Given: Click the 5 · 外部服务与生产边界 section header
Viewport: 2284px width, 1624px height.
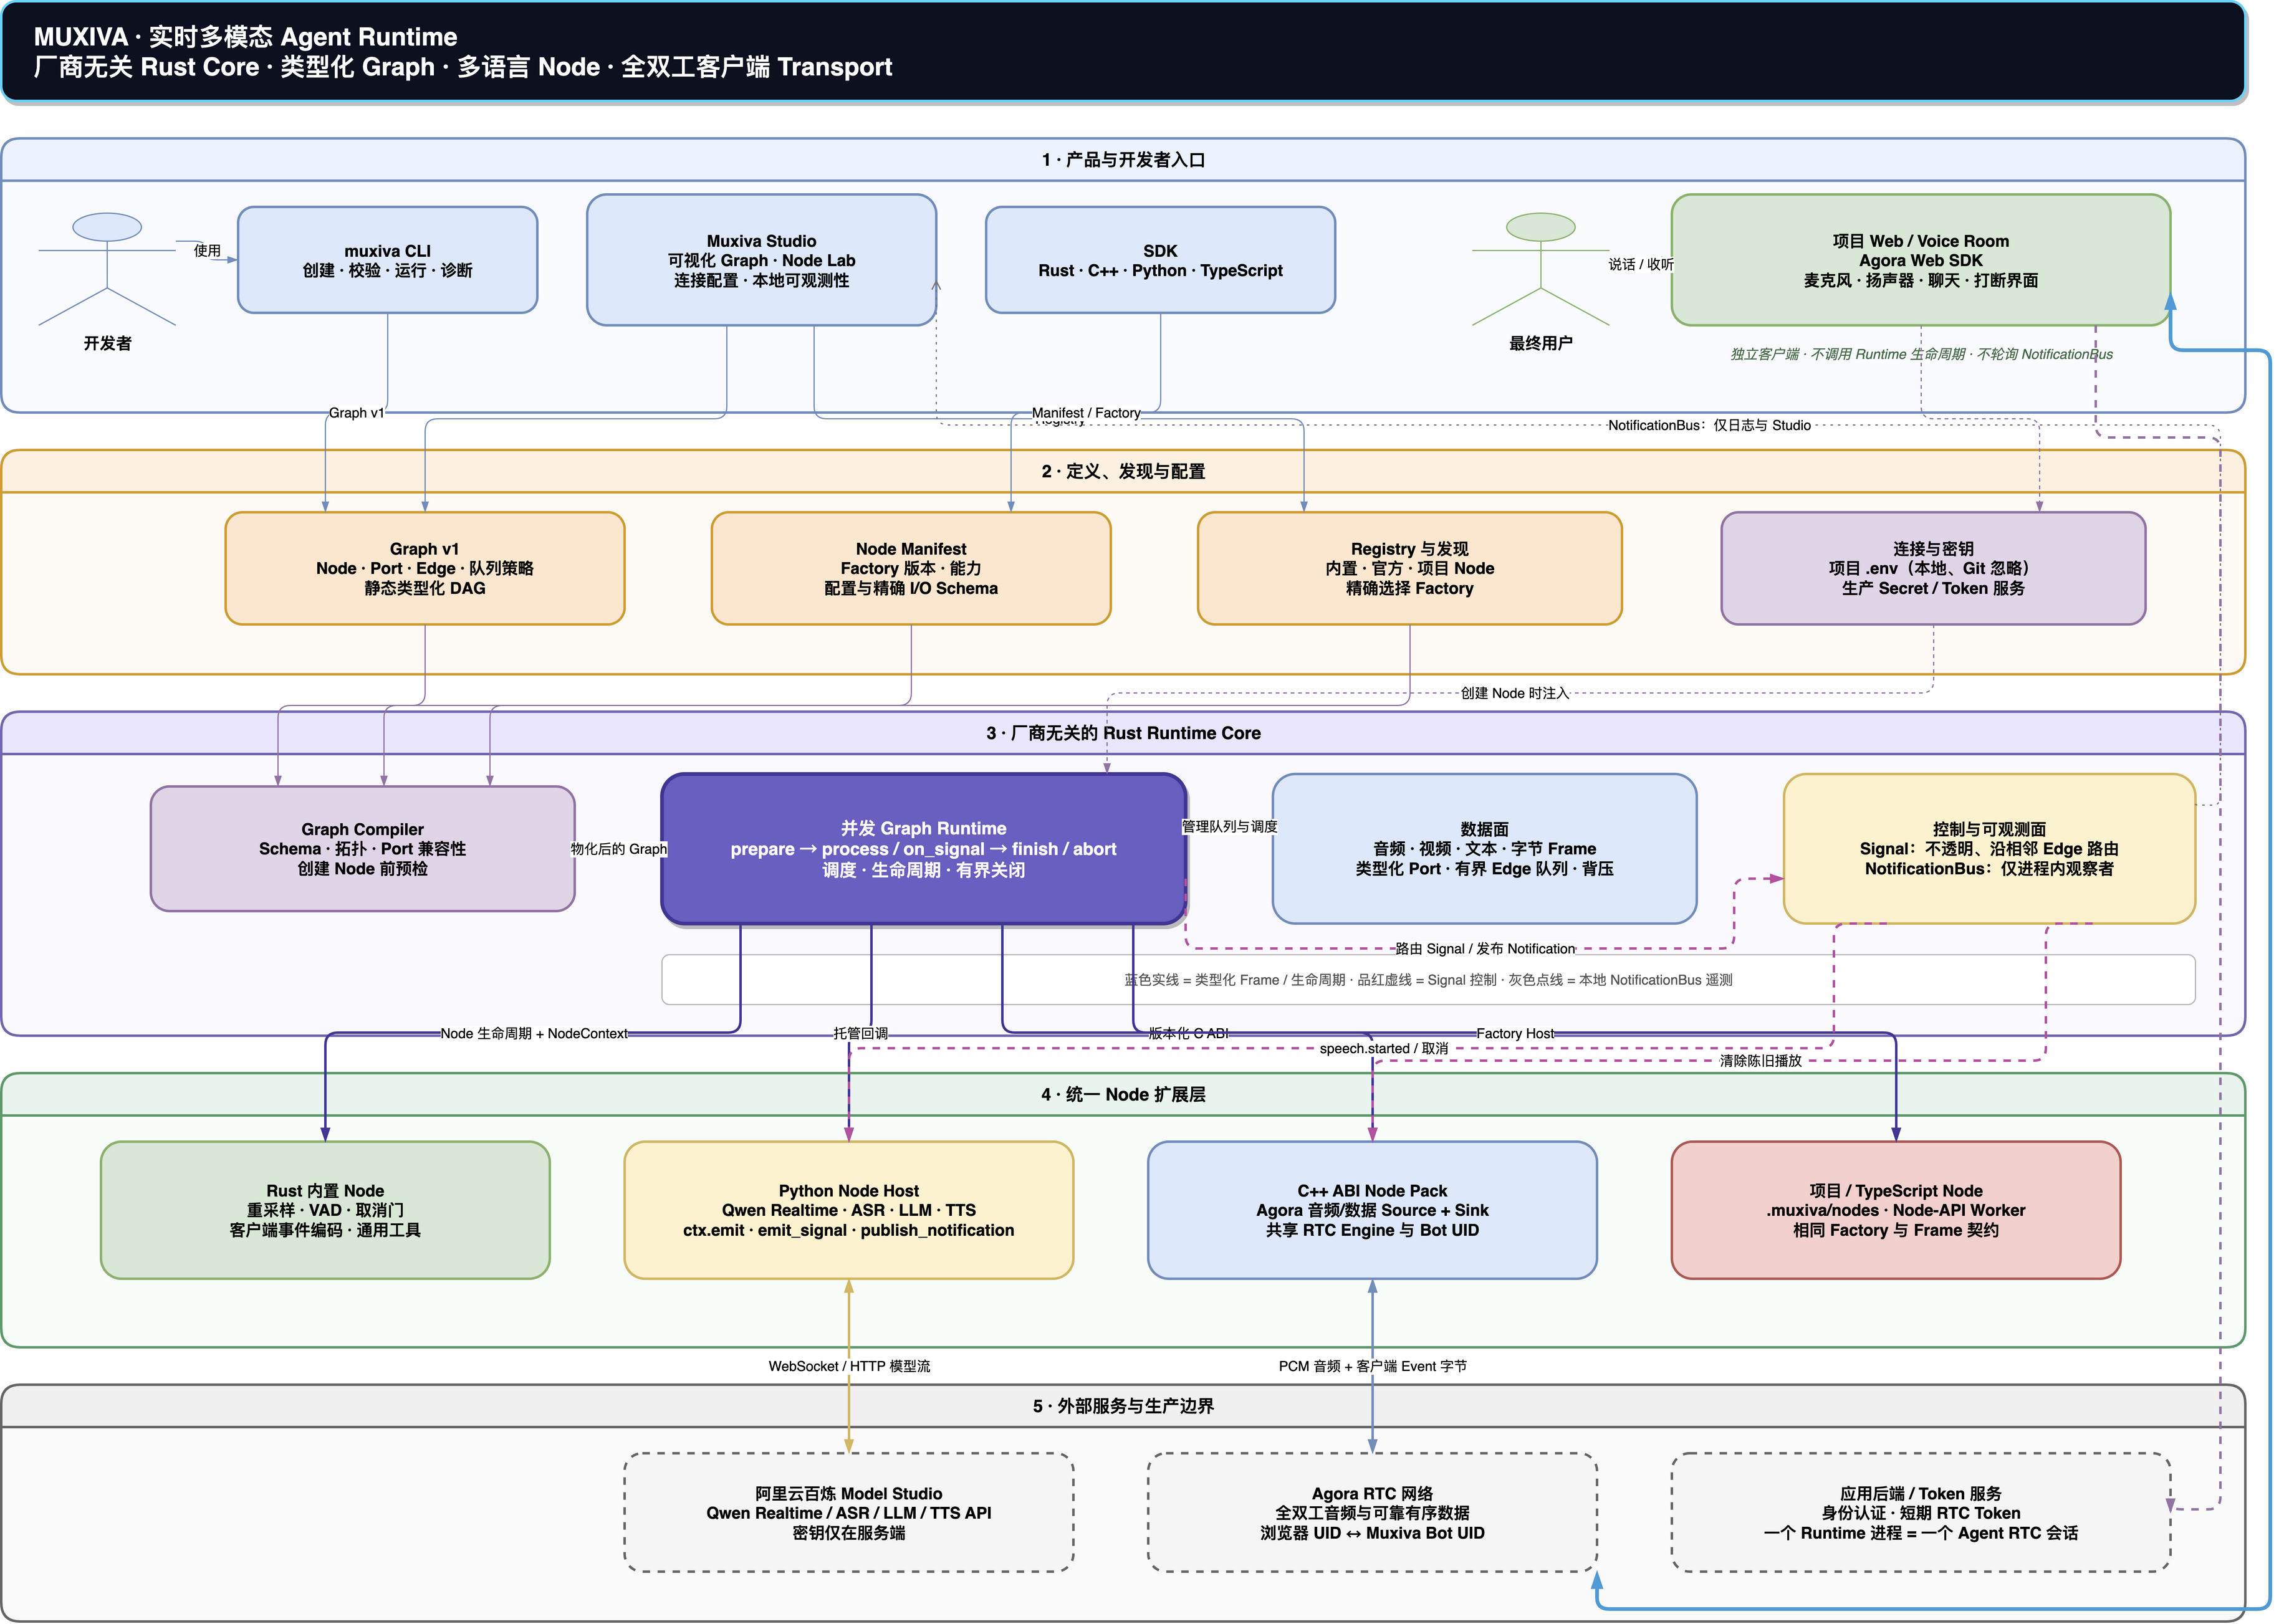Looking at the screenshot, I should (x=1123, y=1406).
